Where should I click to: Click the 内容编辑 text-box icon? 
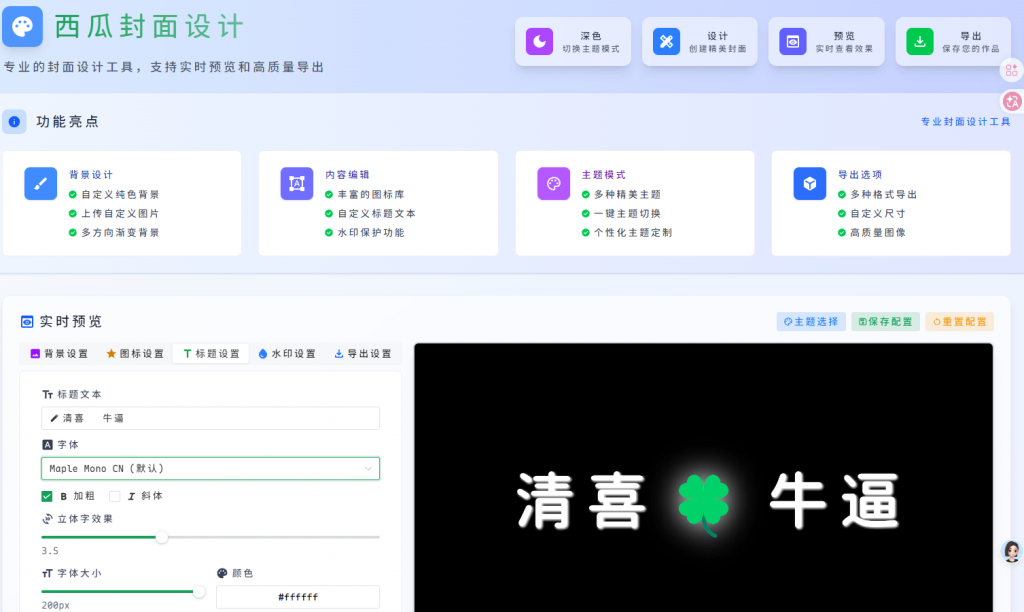click(297, 183)
